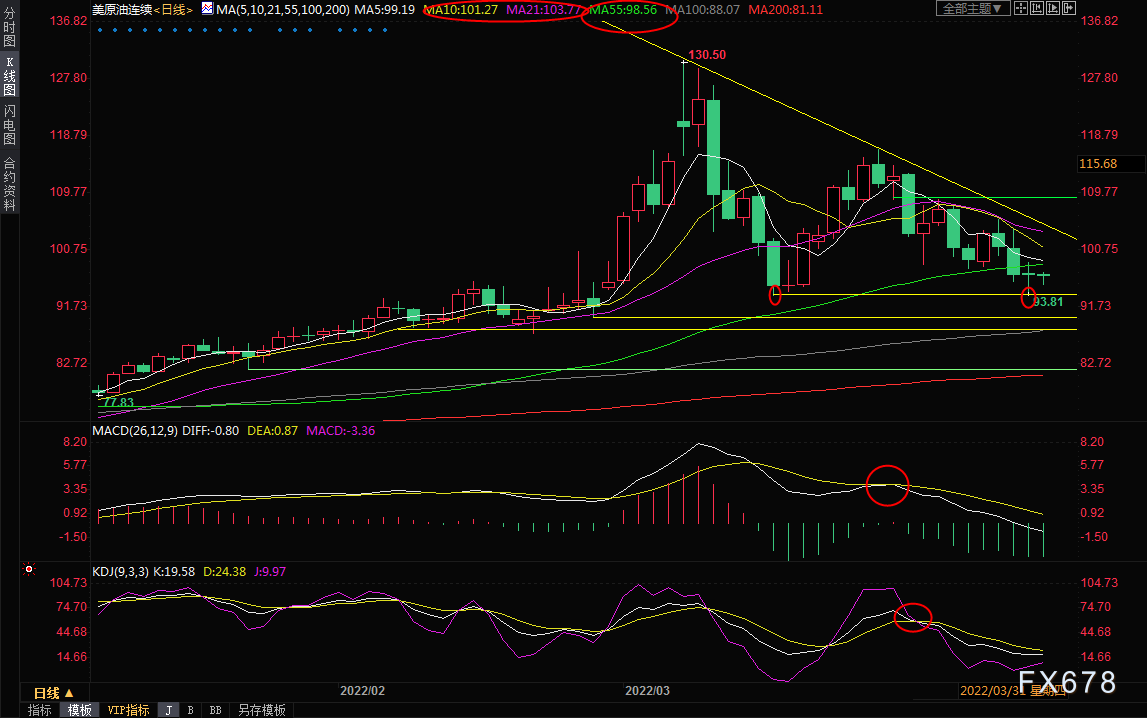Open the <日线> period label dropdown
The width and height of the screenshot is (1147, 718).
(x=173, y=10)
